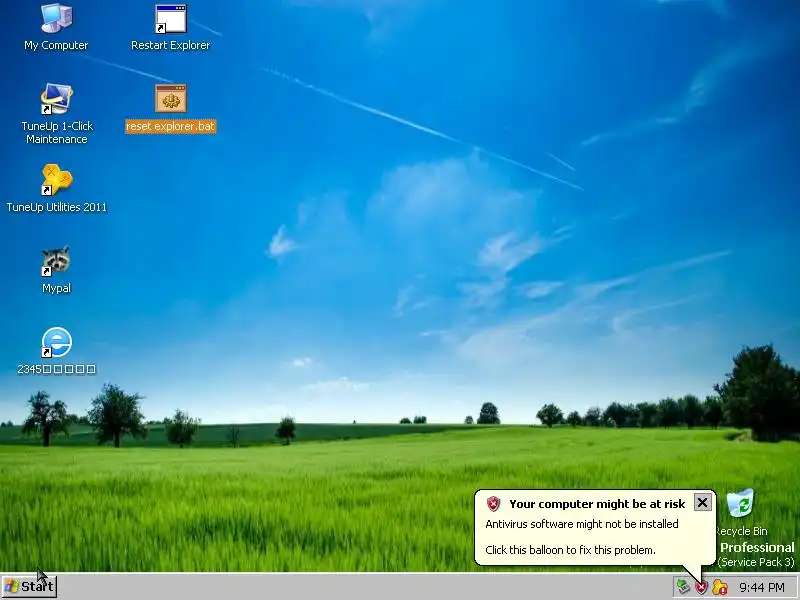
Task: Select the Recycle Bin icon
Action: [740, 503]
